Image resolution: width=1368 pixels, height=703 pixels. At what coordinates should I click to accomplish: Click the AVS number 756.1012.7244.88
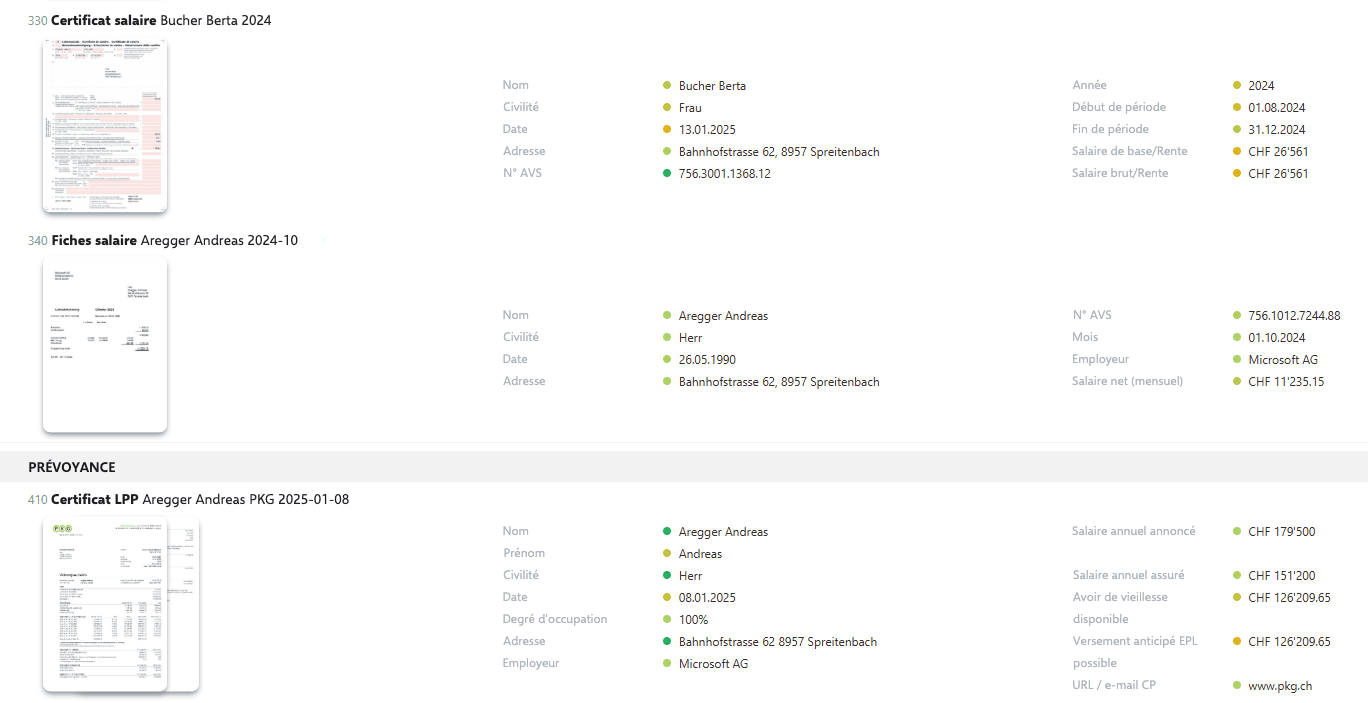[x=1294, y=315]
